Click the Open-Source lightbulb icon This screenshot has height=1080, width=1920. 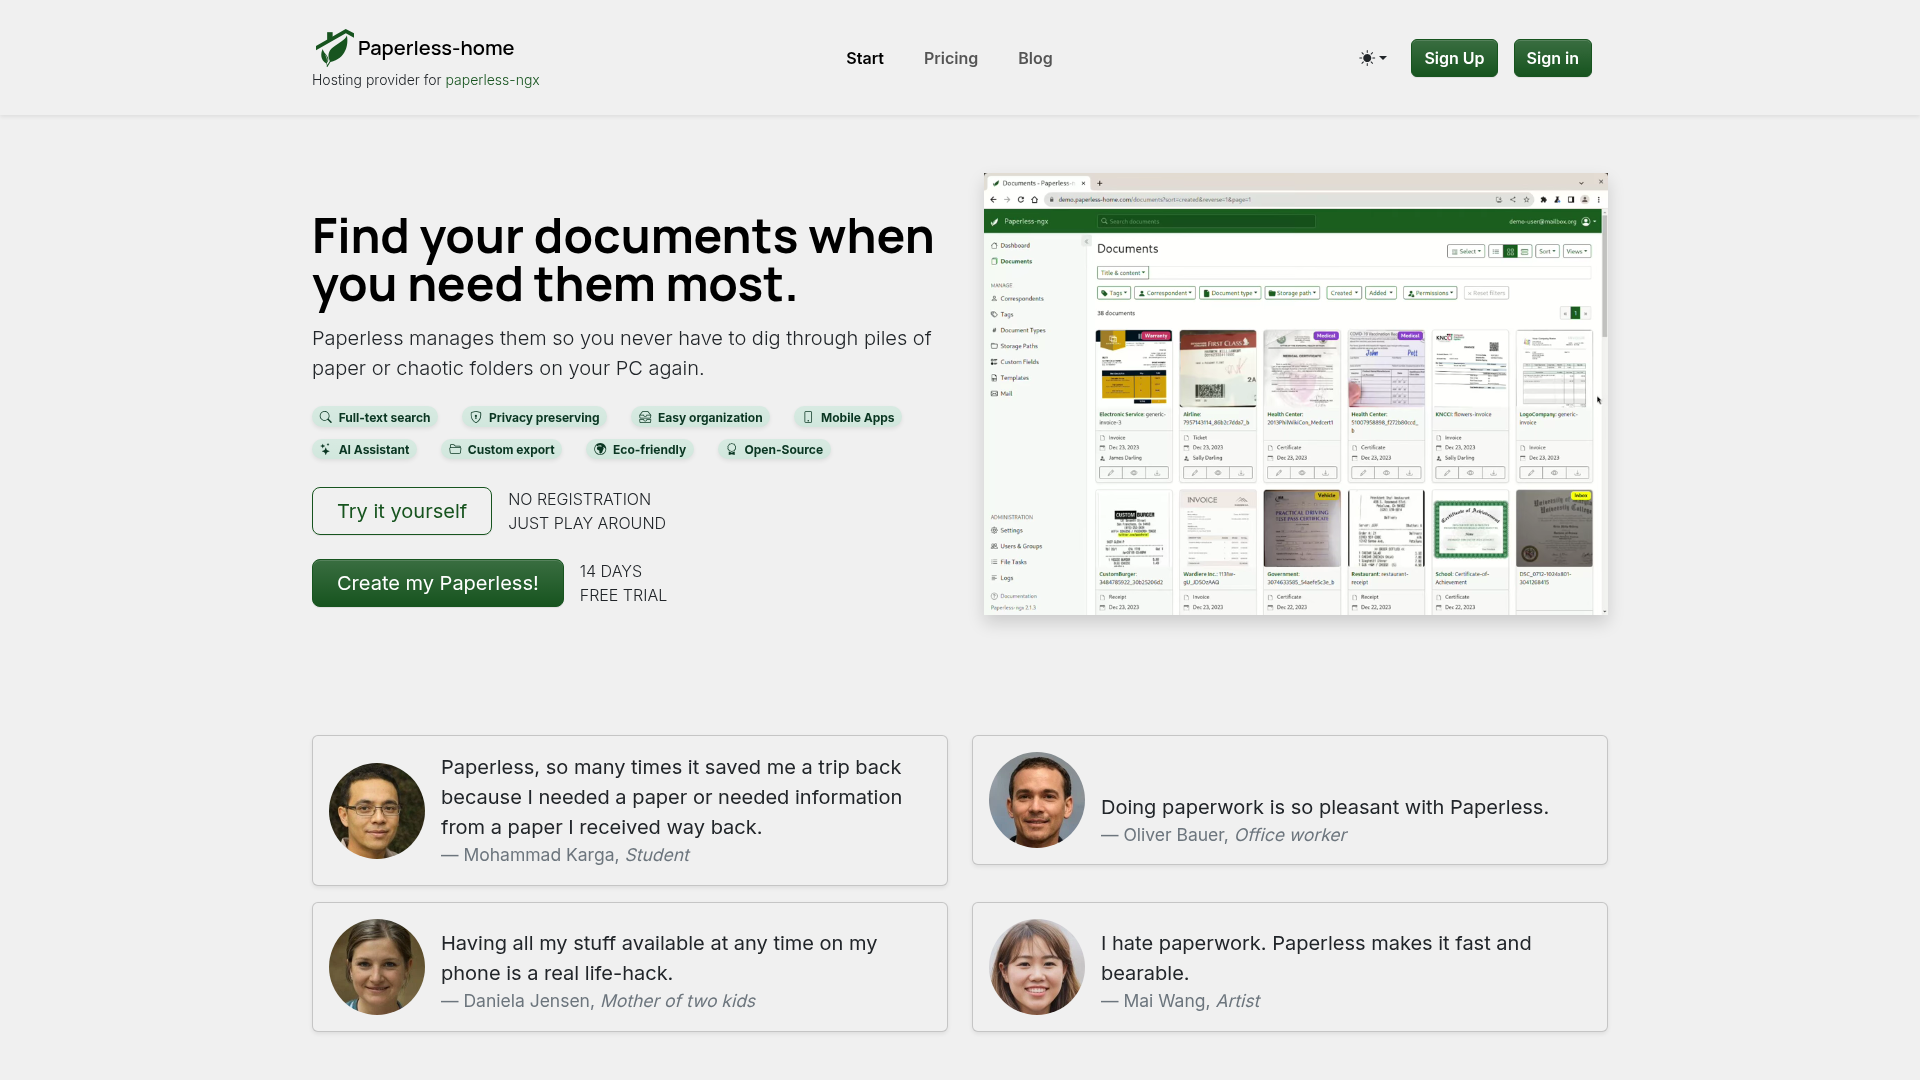(x=731, y=450)
